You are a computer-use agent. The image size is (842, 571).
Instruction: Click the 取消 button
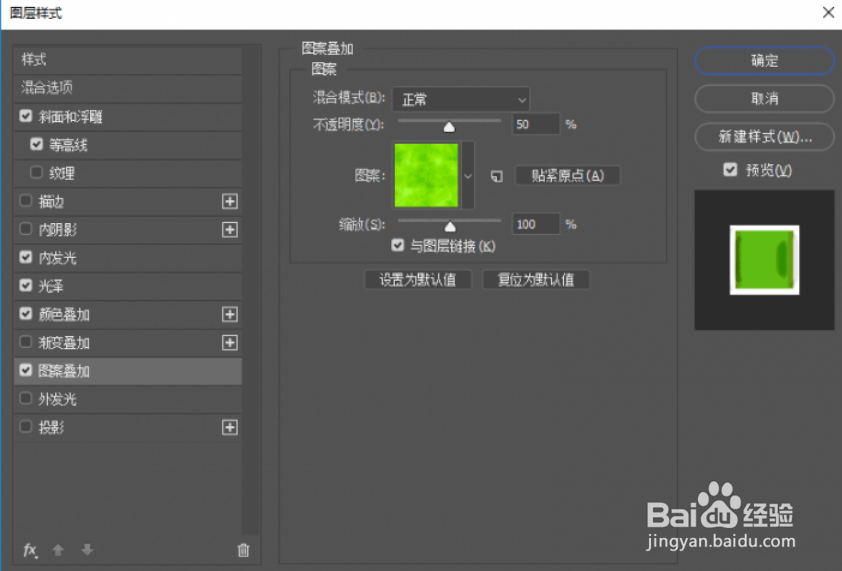coord(764,99)
